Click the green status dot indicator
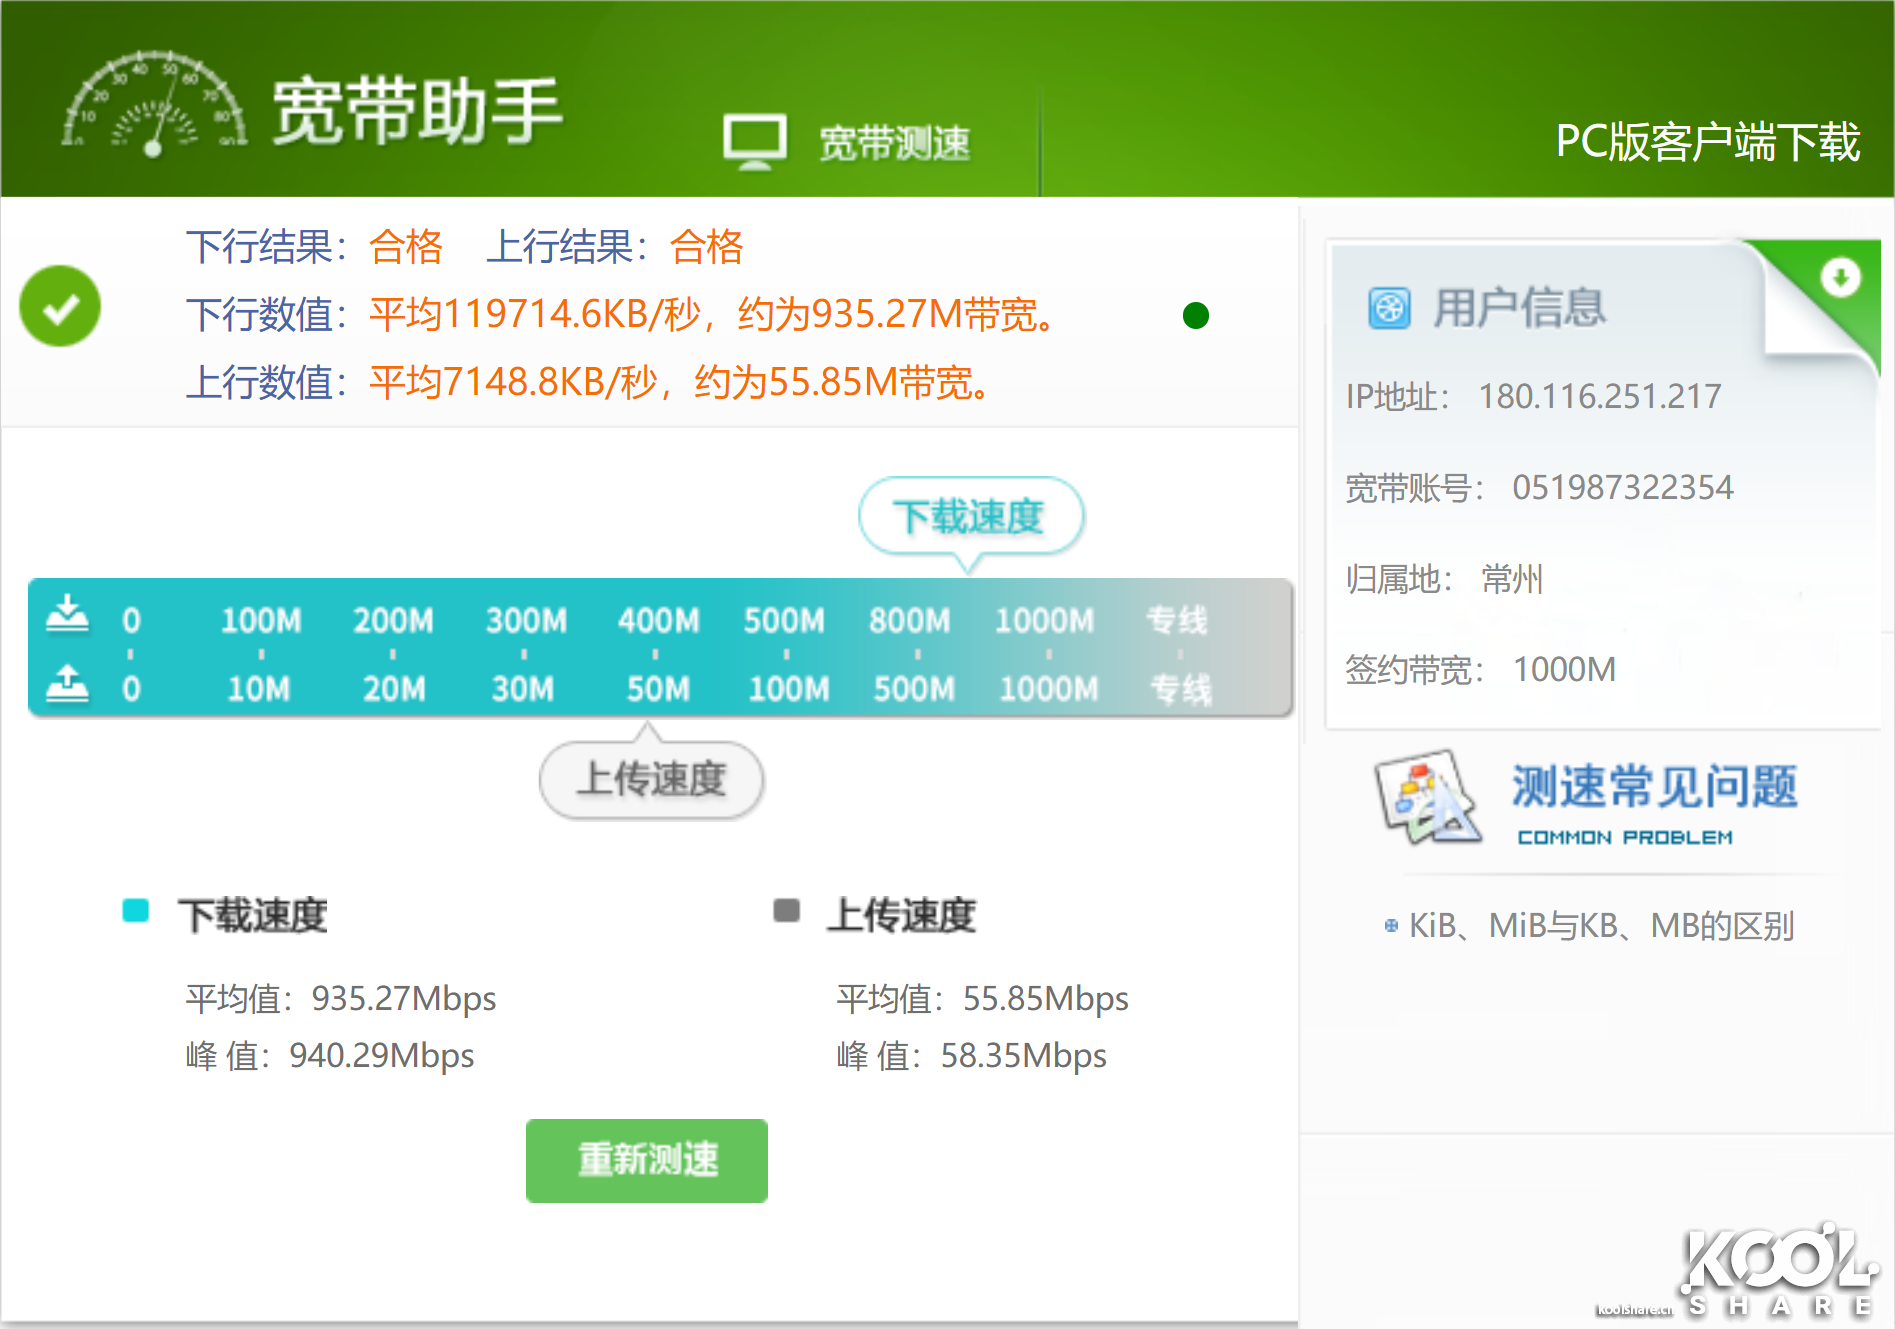Image resolution: width=1895 pixels, height=1329 pixels. point(1195,316)
